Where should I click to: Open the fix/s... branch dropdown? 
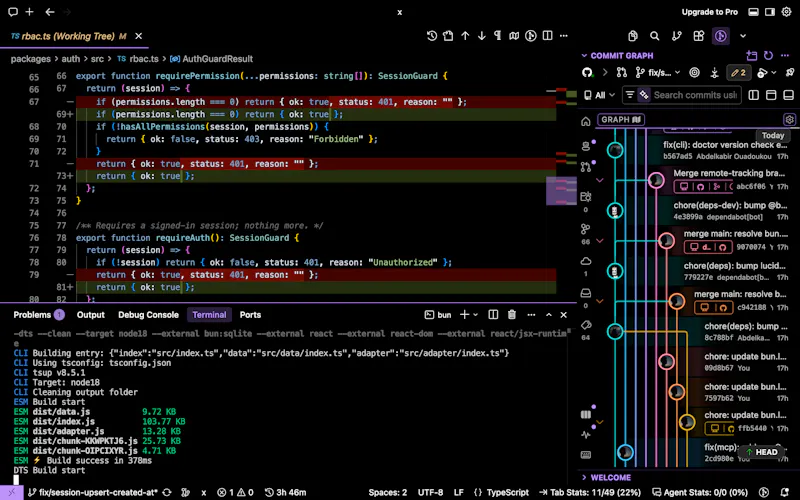(x=658, y=72)
